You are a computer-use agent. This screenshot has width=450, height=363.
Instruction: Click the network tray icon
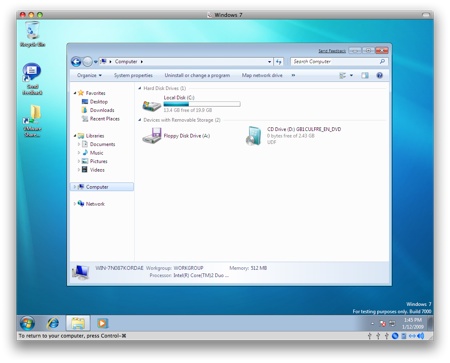[x=393, y=323]
